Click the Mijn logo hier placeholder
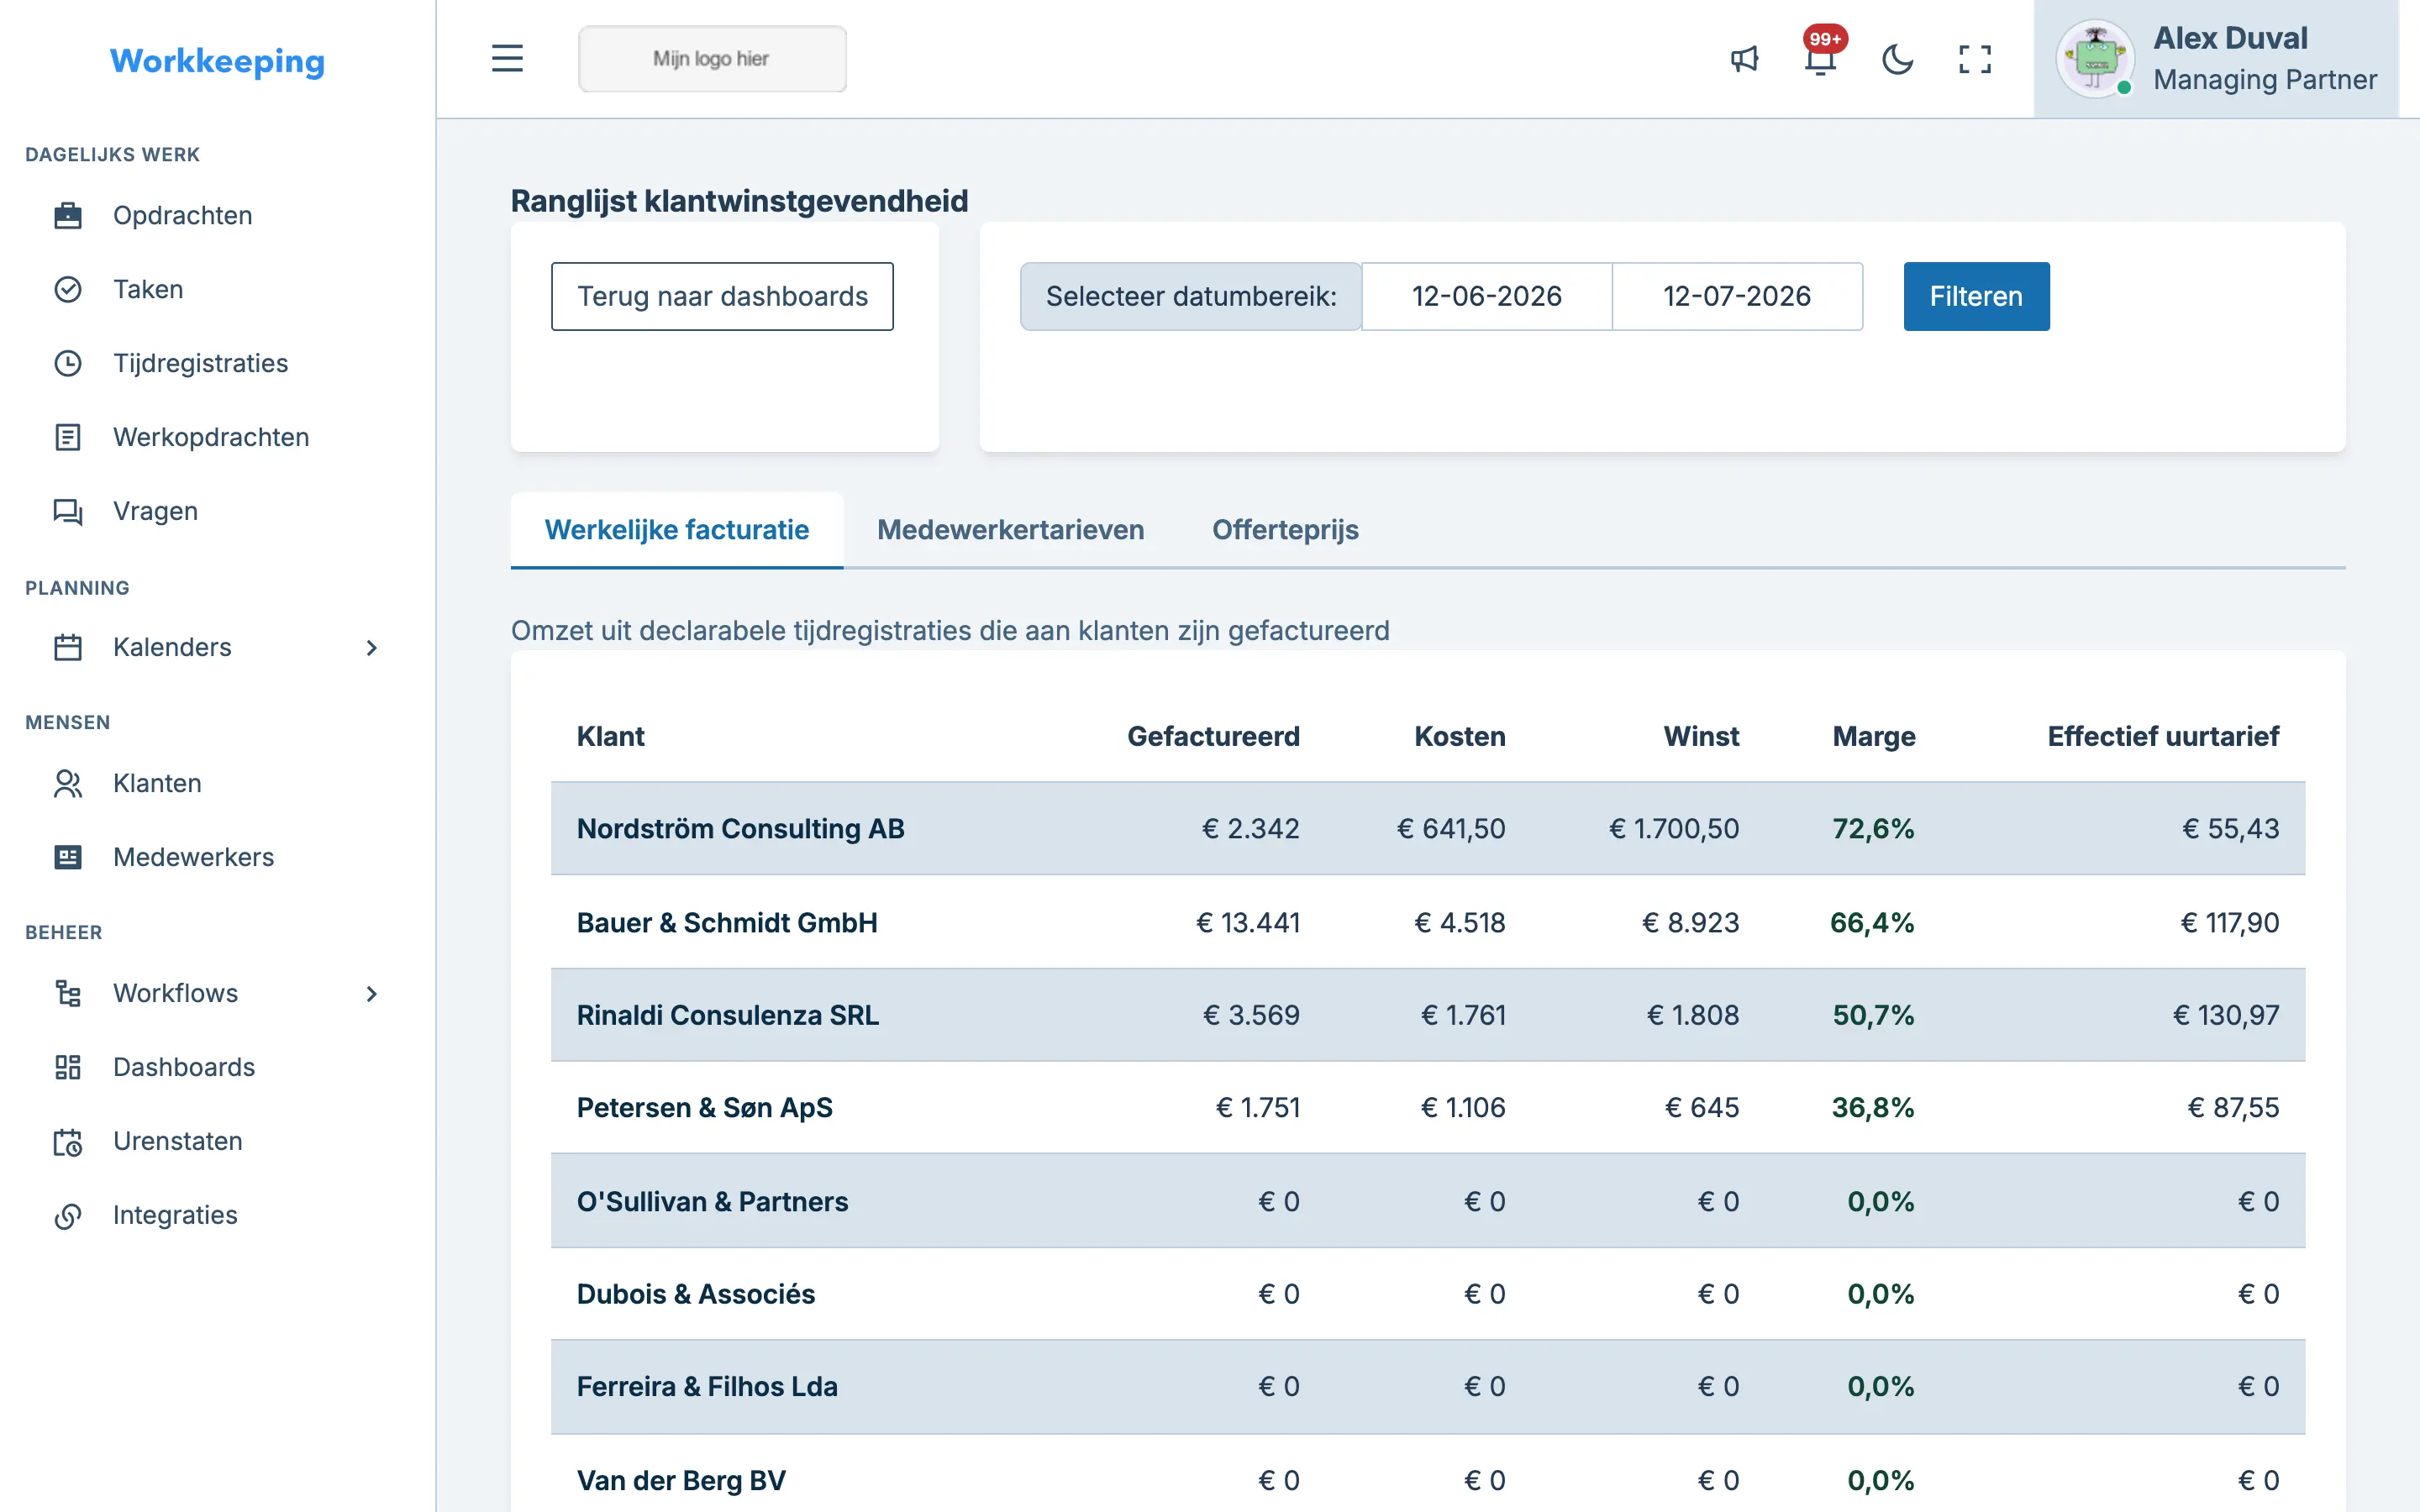Screen dimensions: 2420x1512 coord(712,59)
